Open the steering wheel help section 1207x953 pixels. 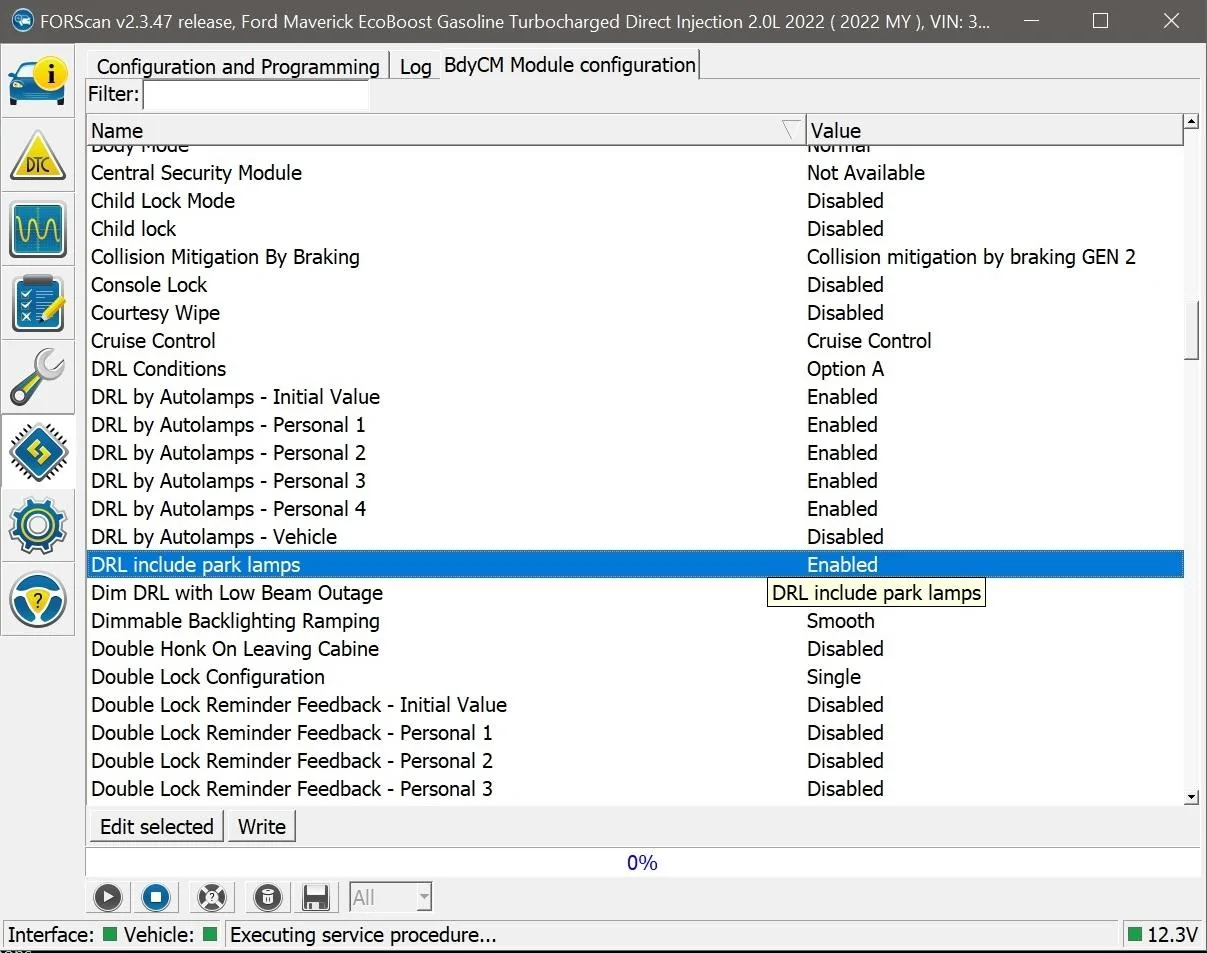pyautogui.click(x=38, y=599)
